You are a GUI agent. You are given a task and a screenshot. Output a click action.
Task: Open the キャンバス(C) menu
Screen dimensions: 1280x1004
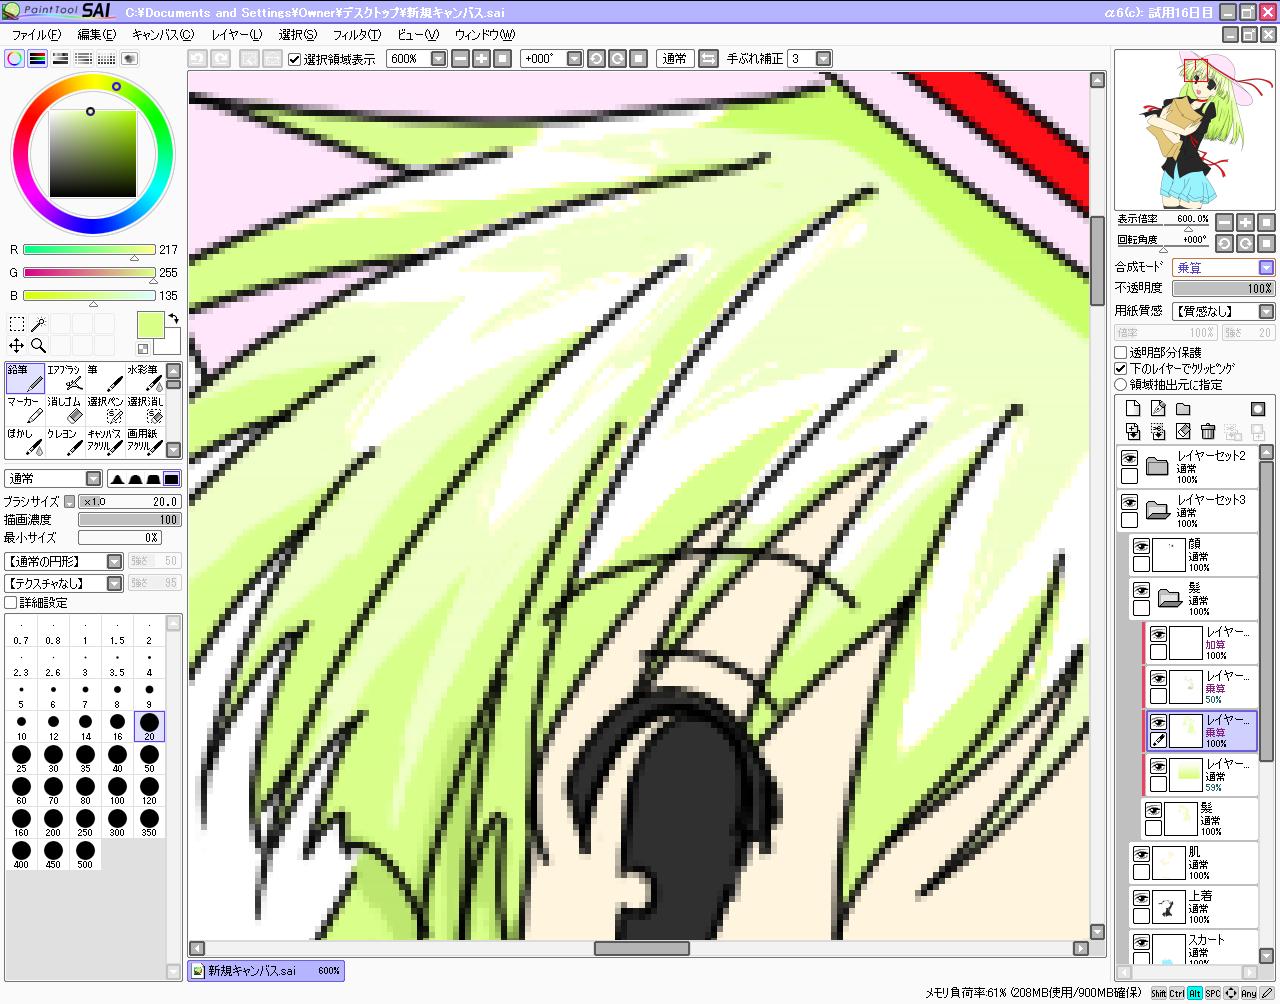(163, 34)
